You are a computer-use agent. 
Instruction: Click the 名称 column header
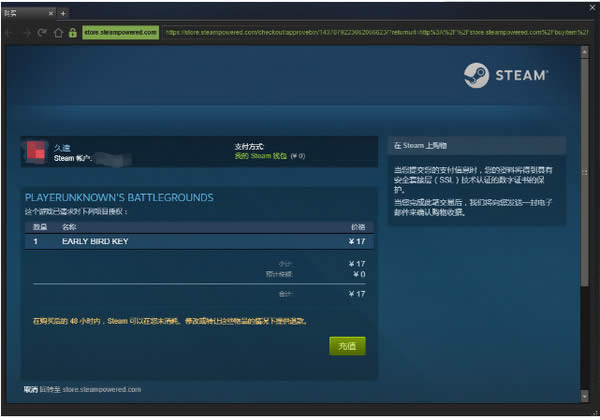pyautogui.click(x=69, y=227)
